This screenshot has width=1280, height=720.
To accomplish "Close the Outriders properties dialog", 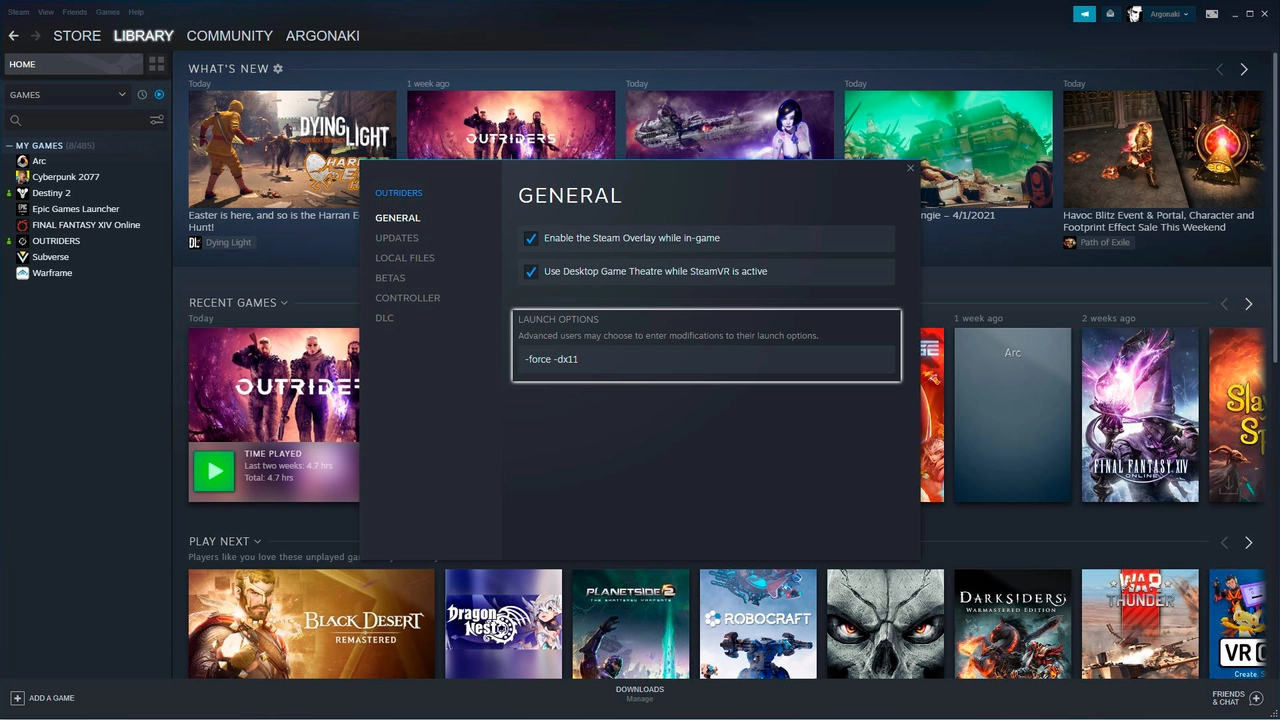I will pos(910,168).
